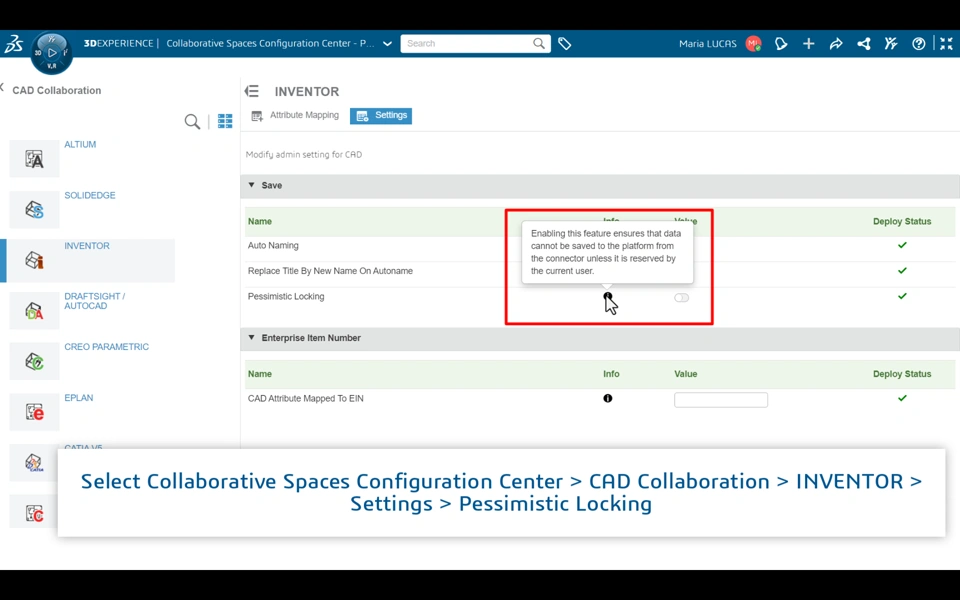Viewport: 960px width, 600px height.
Task: Open the collaboration network icon in the top bar
Action: 864,43
